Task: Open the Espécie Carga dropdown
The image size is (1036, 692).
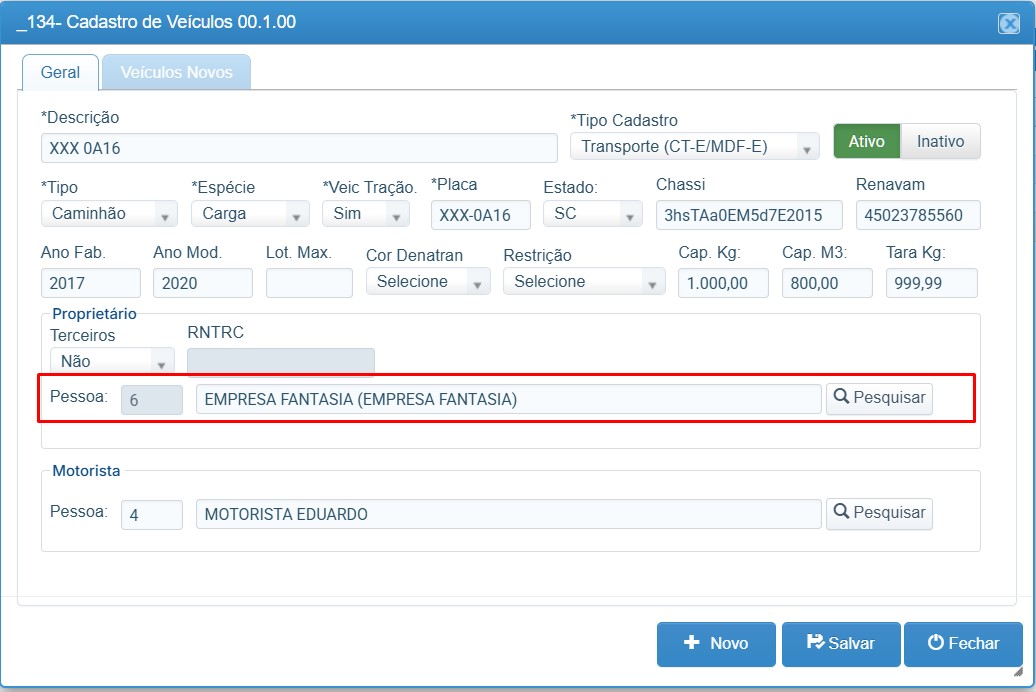Action: pyautogui.click(x=250, y=214)
